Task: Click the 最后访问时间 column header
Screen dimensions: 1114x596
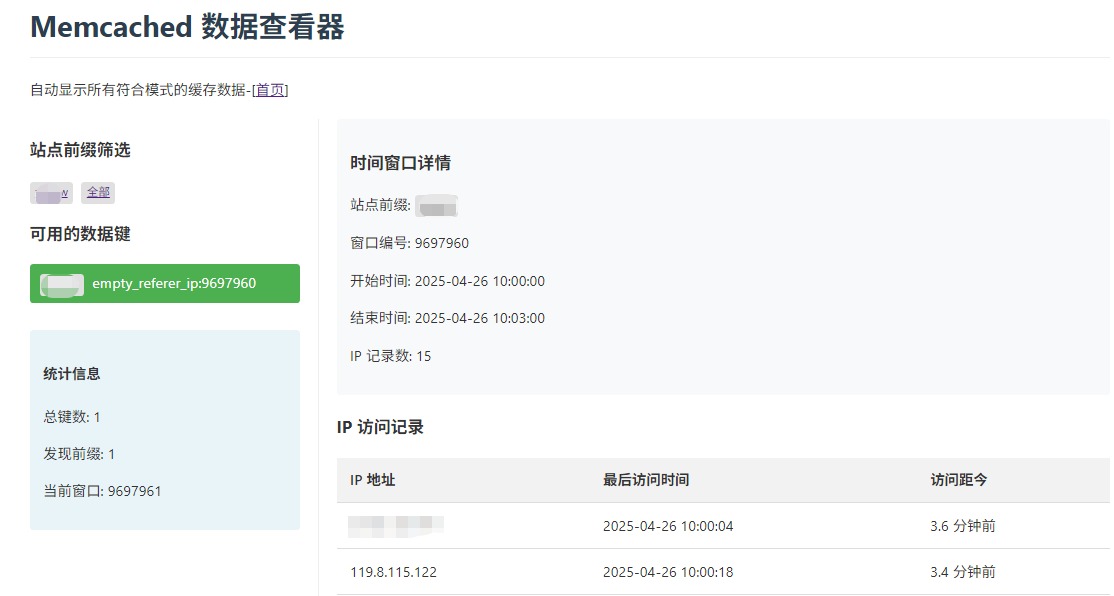Action: tap(646, 480)
